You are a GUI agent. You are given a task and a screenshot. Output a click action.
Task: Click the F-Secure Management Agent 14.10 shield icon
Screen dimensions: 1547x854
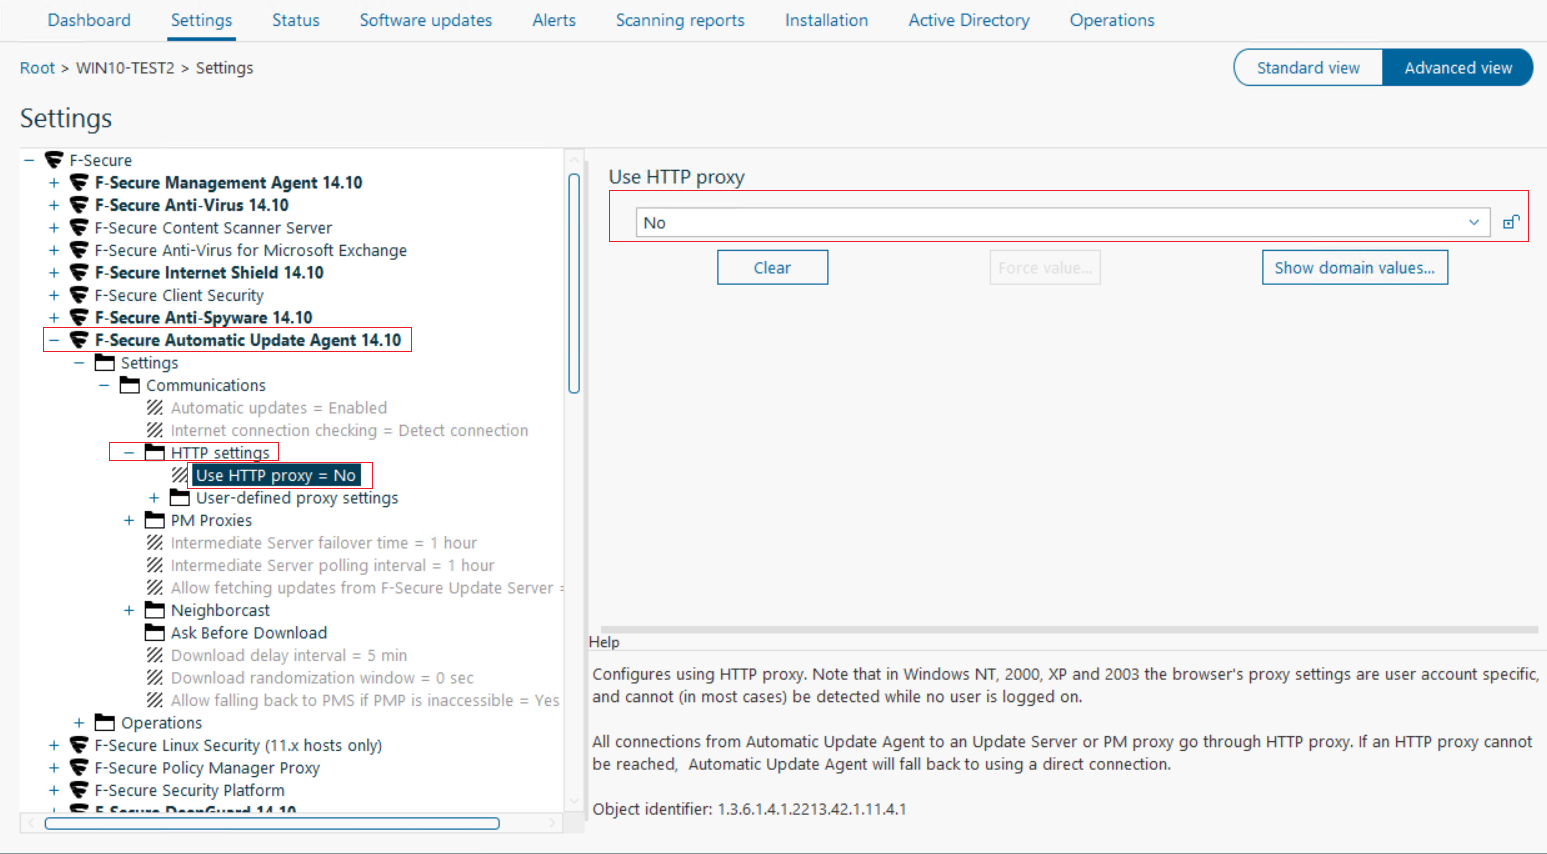(79, 182)
